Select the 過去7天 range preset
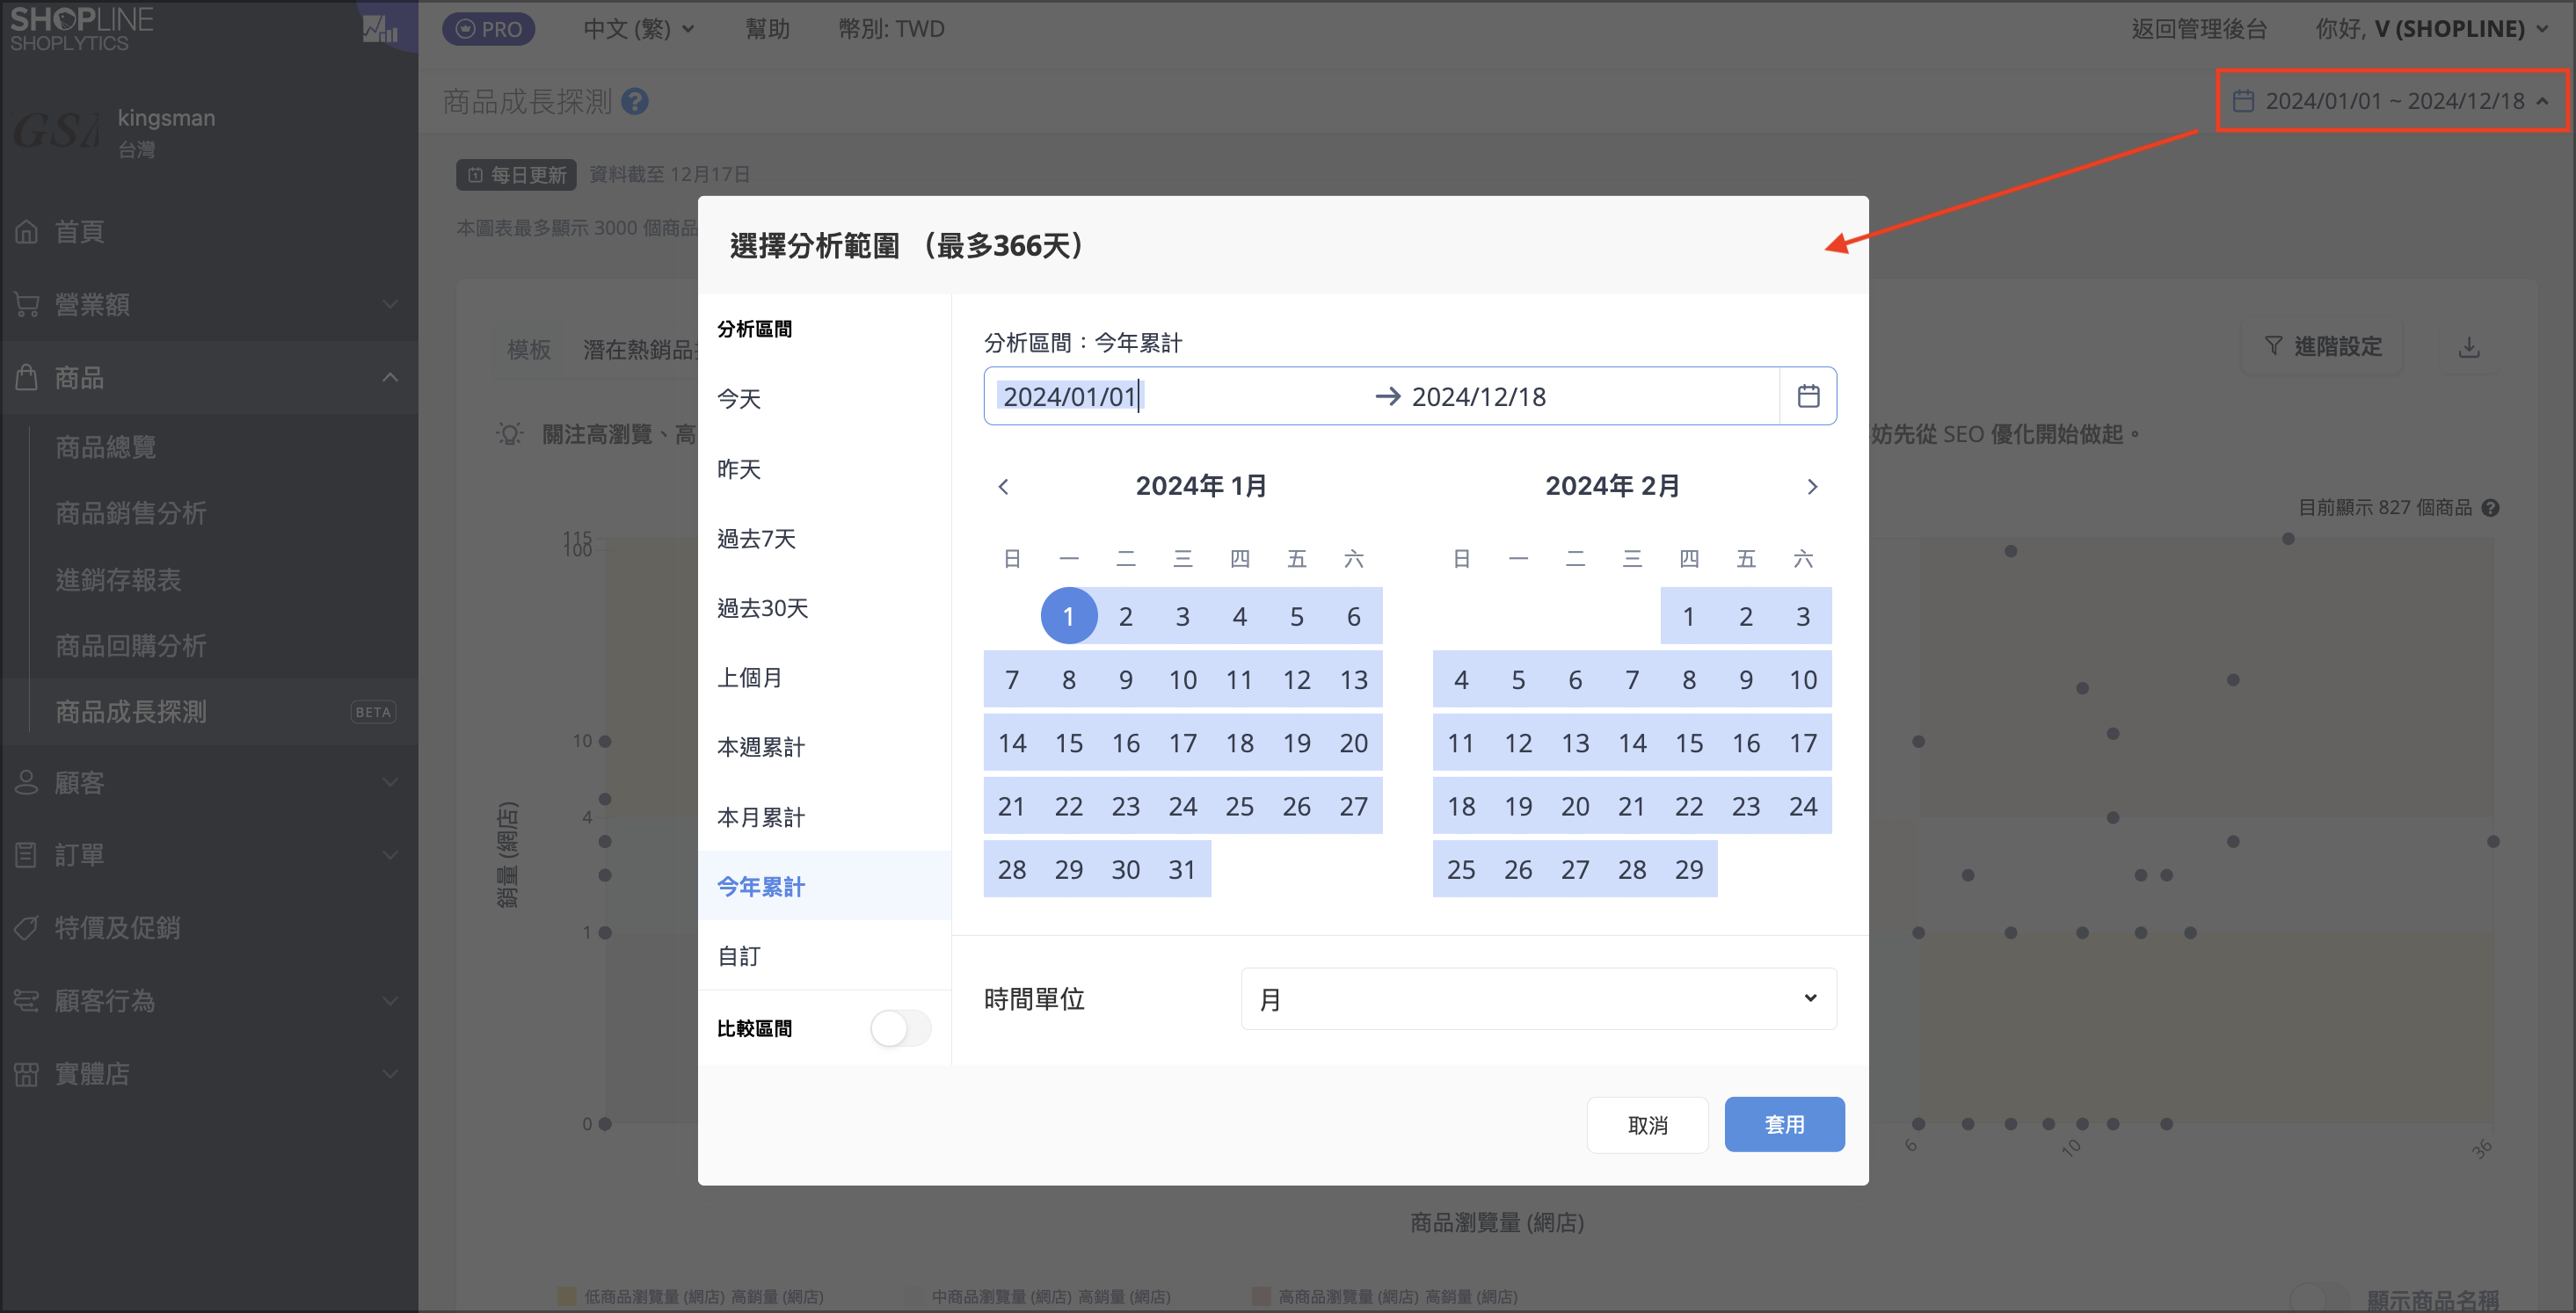 (x=824, y=539)
